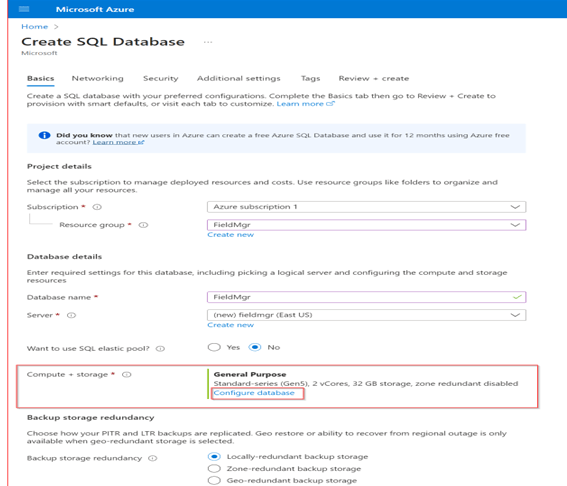The width and height of the screenshot is (567, 486).
Task: Click the Home breadcrumb link
Action: click(x=35, y=27)
